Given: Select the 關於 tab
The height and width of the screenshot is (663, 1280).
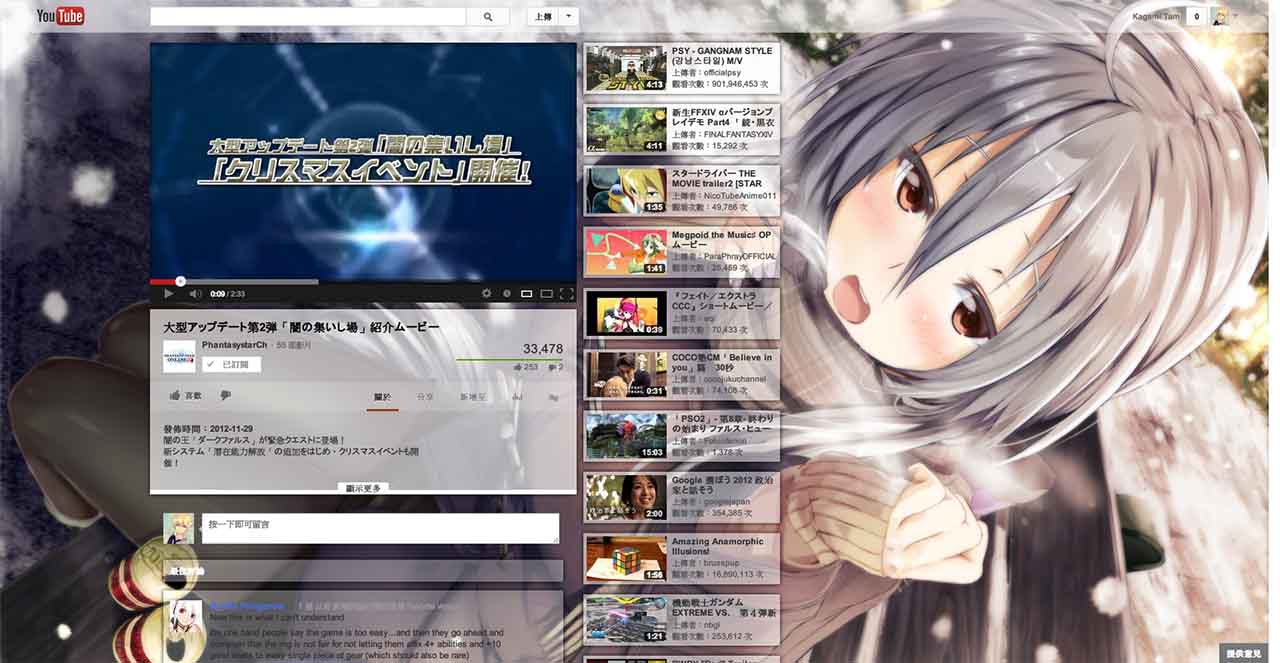Looking at the screenshot, I should tap(381, 397).
